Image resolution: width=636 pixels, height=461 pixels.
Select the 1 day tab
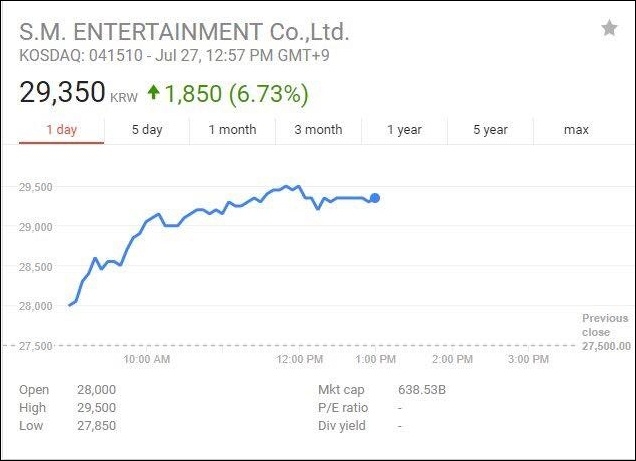pyautogui.click(x=61, y=130)
